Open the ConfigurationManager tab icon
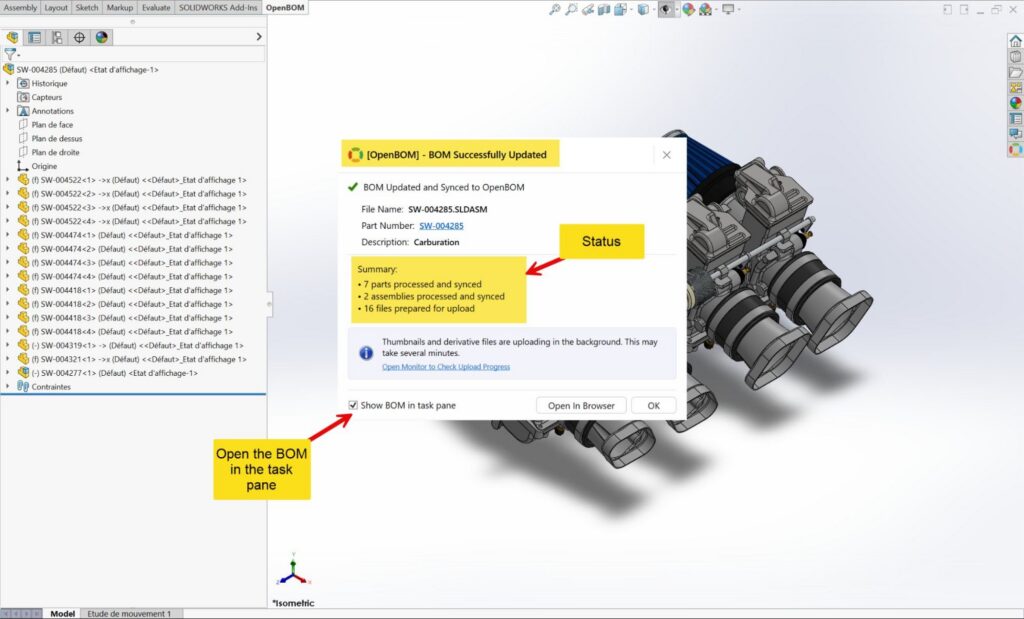The image size is (1024, 619). coord(57,37)
